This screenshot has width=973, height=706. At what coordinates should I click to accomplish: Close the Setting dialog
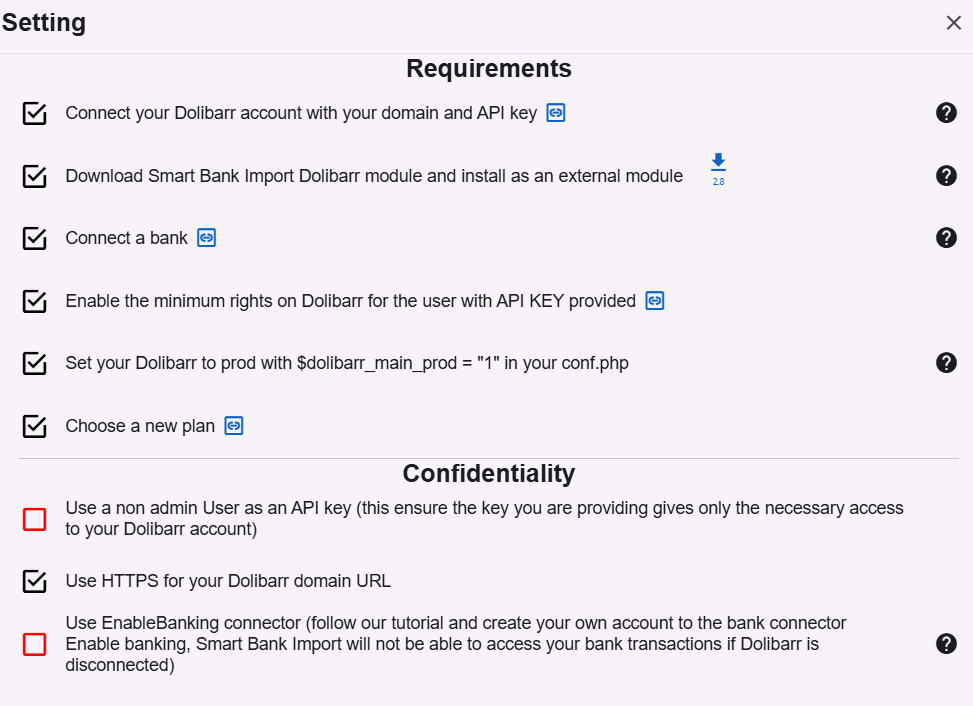click(x=953, y=23)
